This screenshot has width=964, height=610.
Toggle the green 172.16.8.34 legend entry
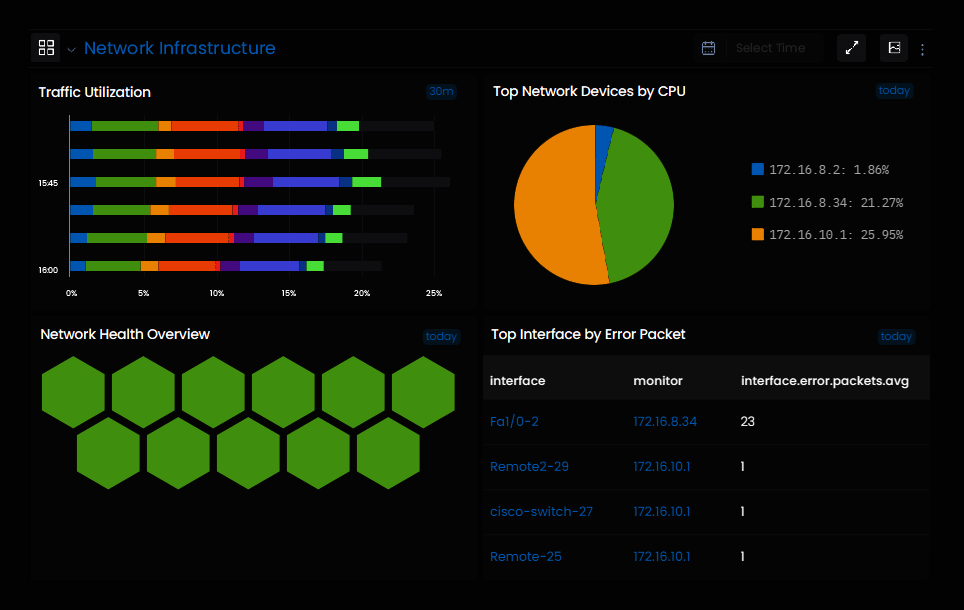(828, 202)
